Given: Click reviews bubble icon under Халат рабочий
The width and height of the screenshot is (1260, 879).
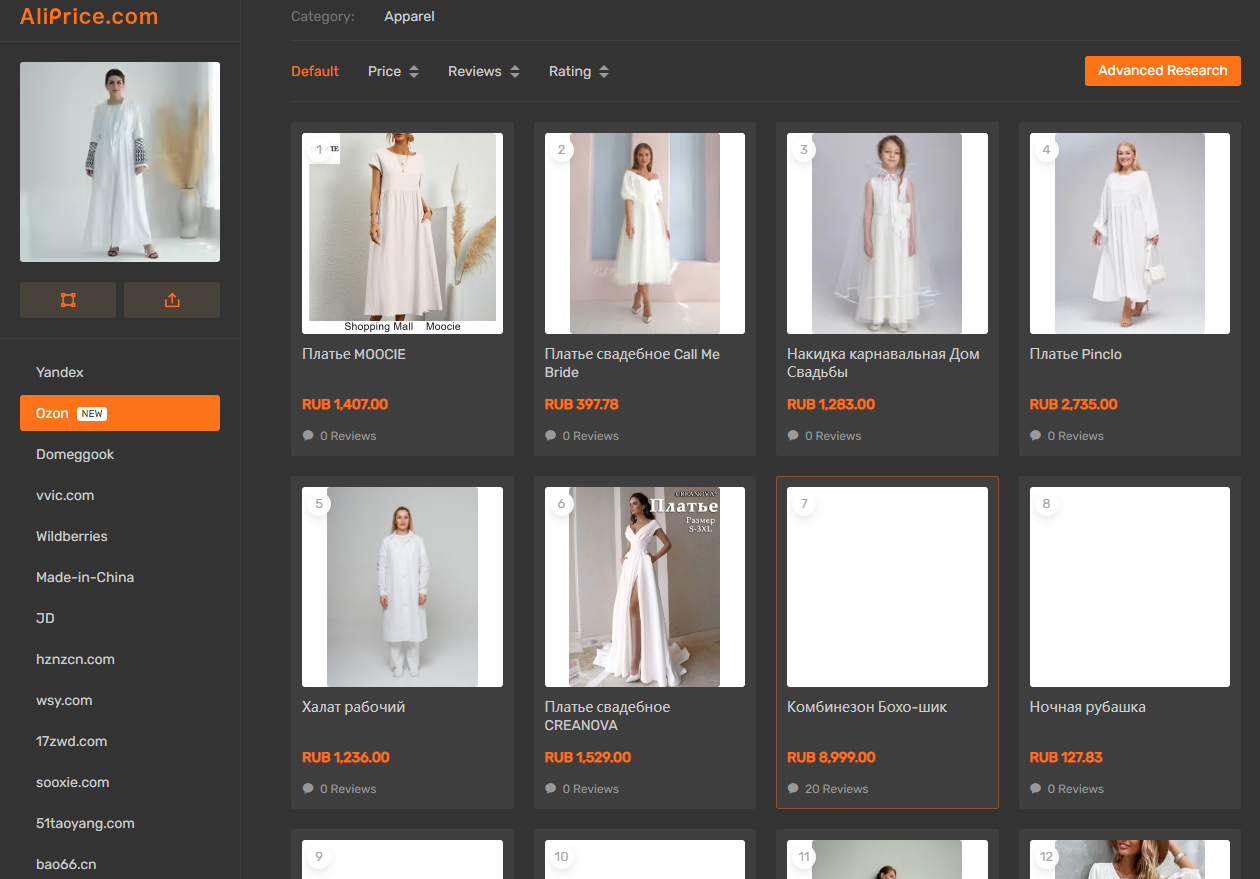Looking at the screenshot, I should click(308, 789).
